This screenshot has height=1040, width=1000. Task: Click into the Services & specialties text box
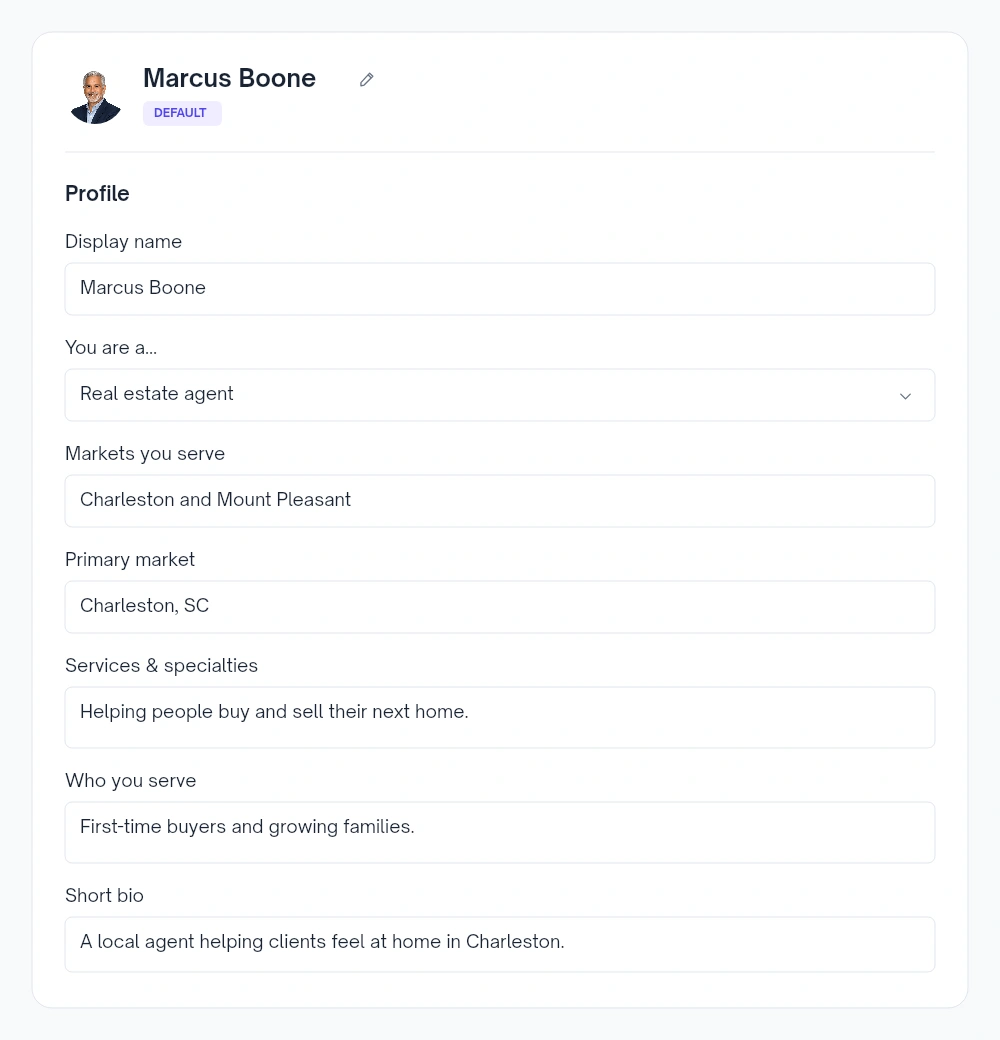500,717
